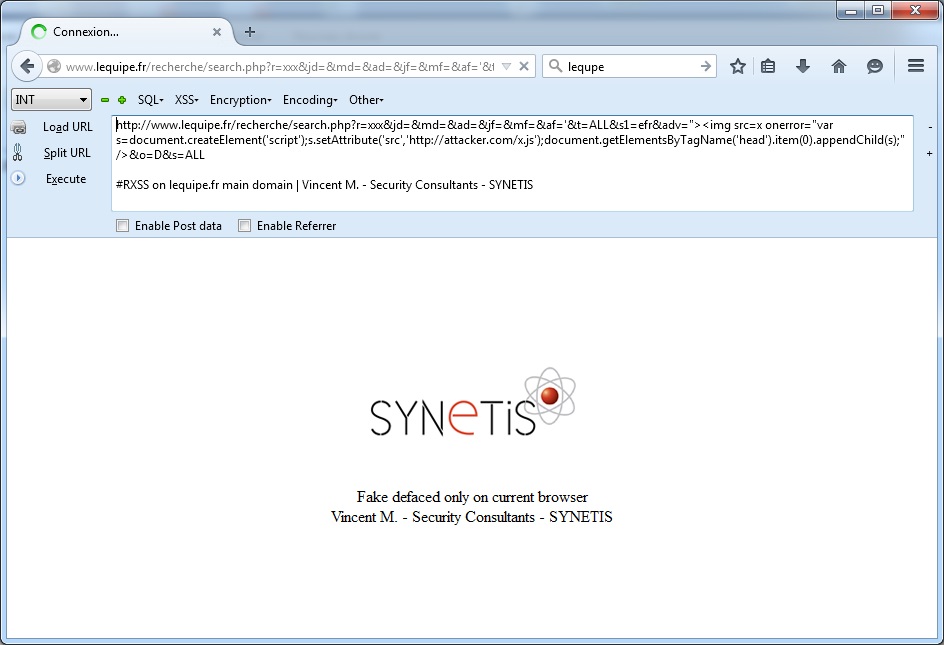Toggle Enable Post data checkbox
Viewport: 944px width, 645px height.
pyautogui.click(x=122, y=226)
